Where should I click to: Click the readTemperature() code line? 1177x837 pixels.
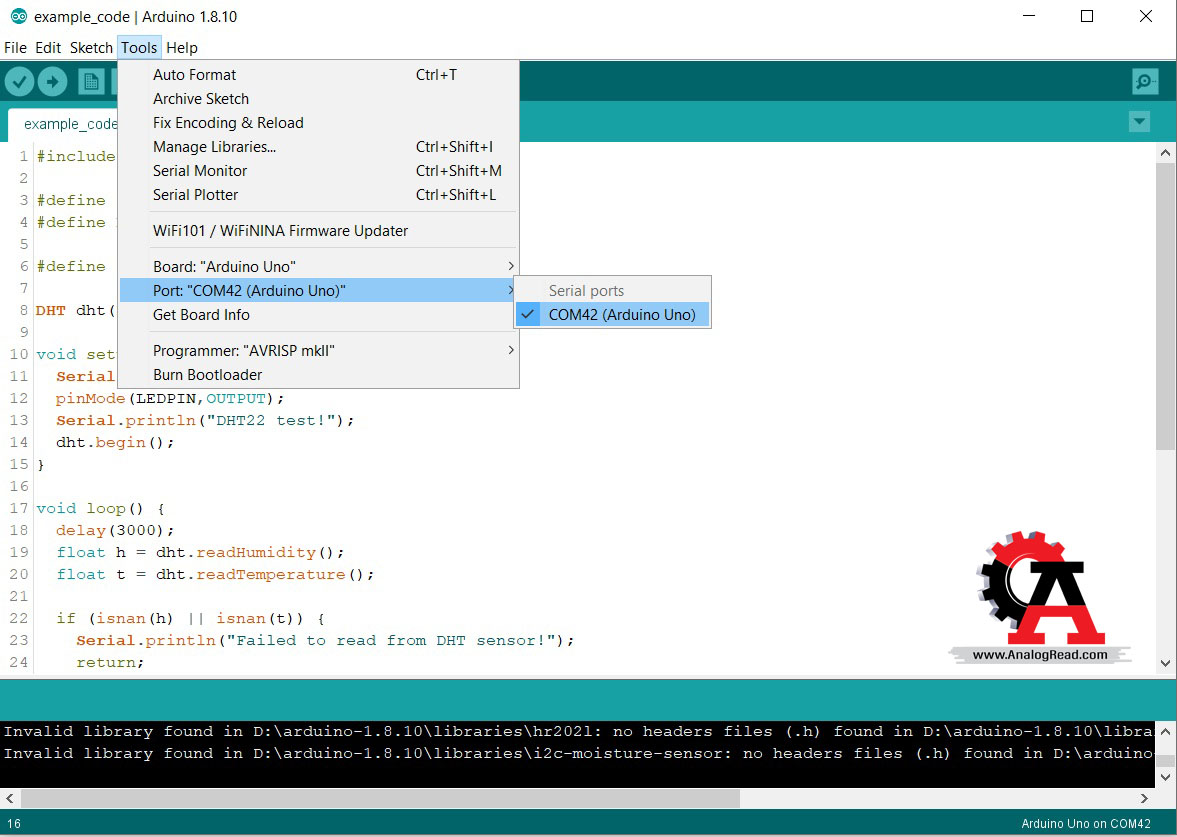point(215,574)
